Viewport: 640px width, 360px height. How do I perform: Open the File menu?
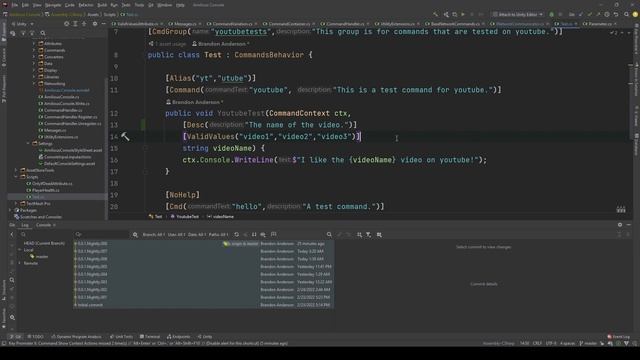tap(15, 5)
